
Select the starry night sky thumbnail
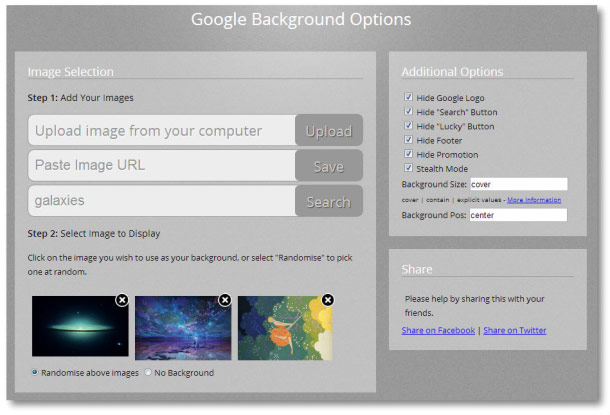pyautogui.click(x=182, y=328)
